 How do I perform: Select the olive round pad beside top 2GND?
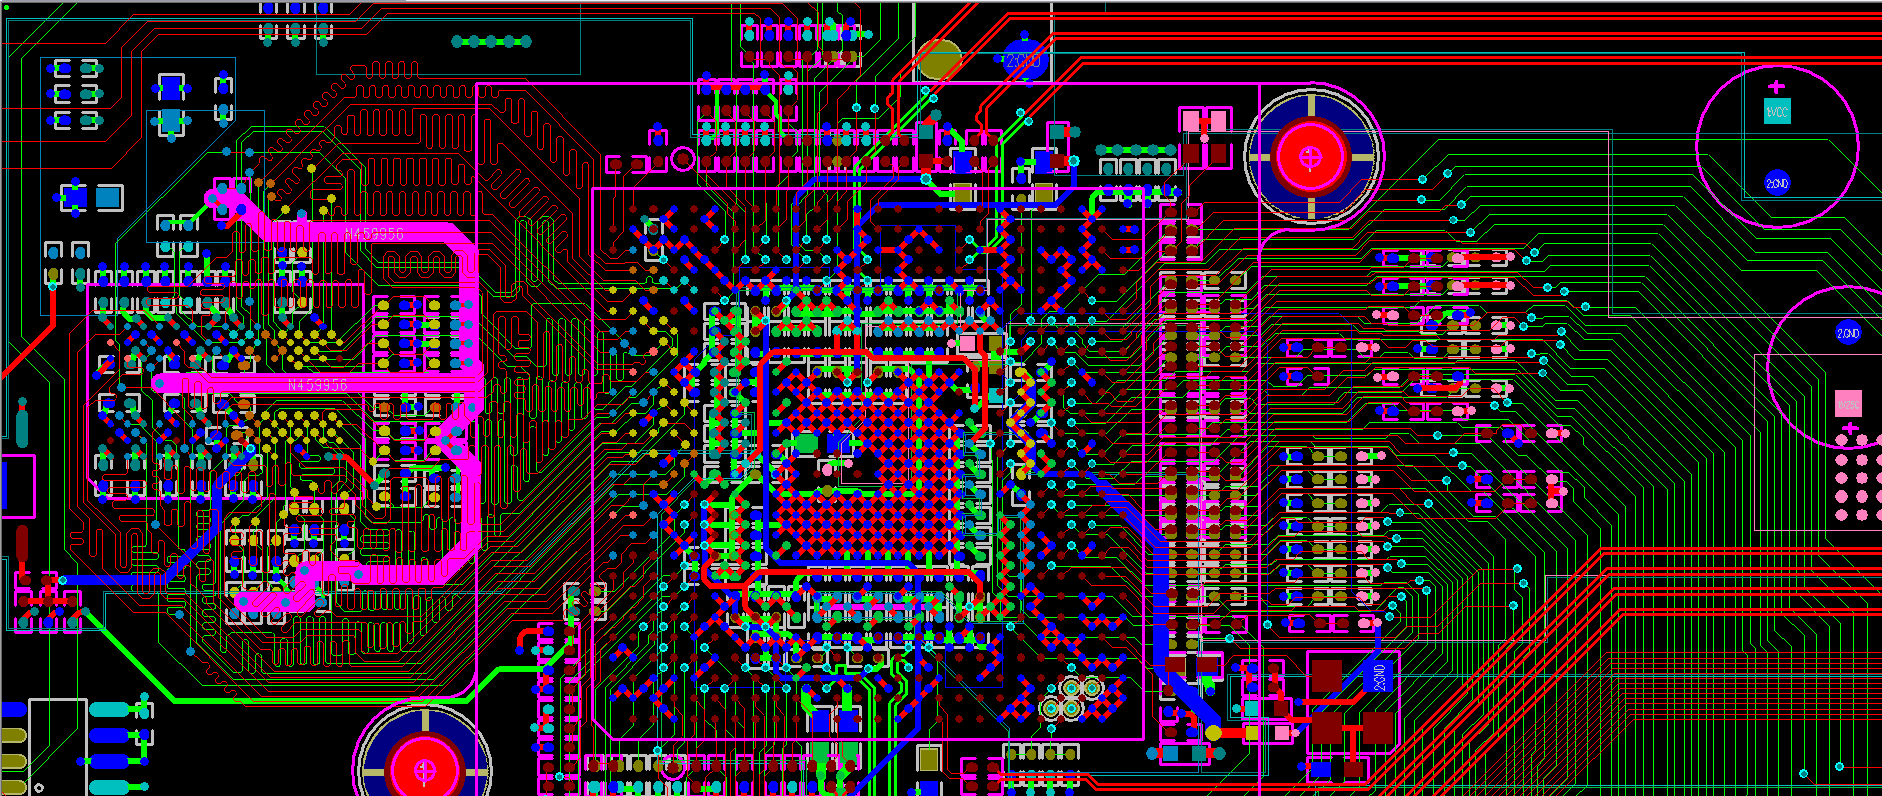pyautogui.click(x=939, y=59)
